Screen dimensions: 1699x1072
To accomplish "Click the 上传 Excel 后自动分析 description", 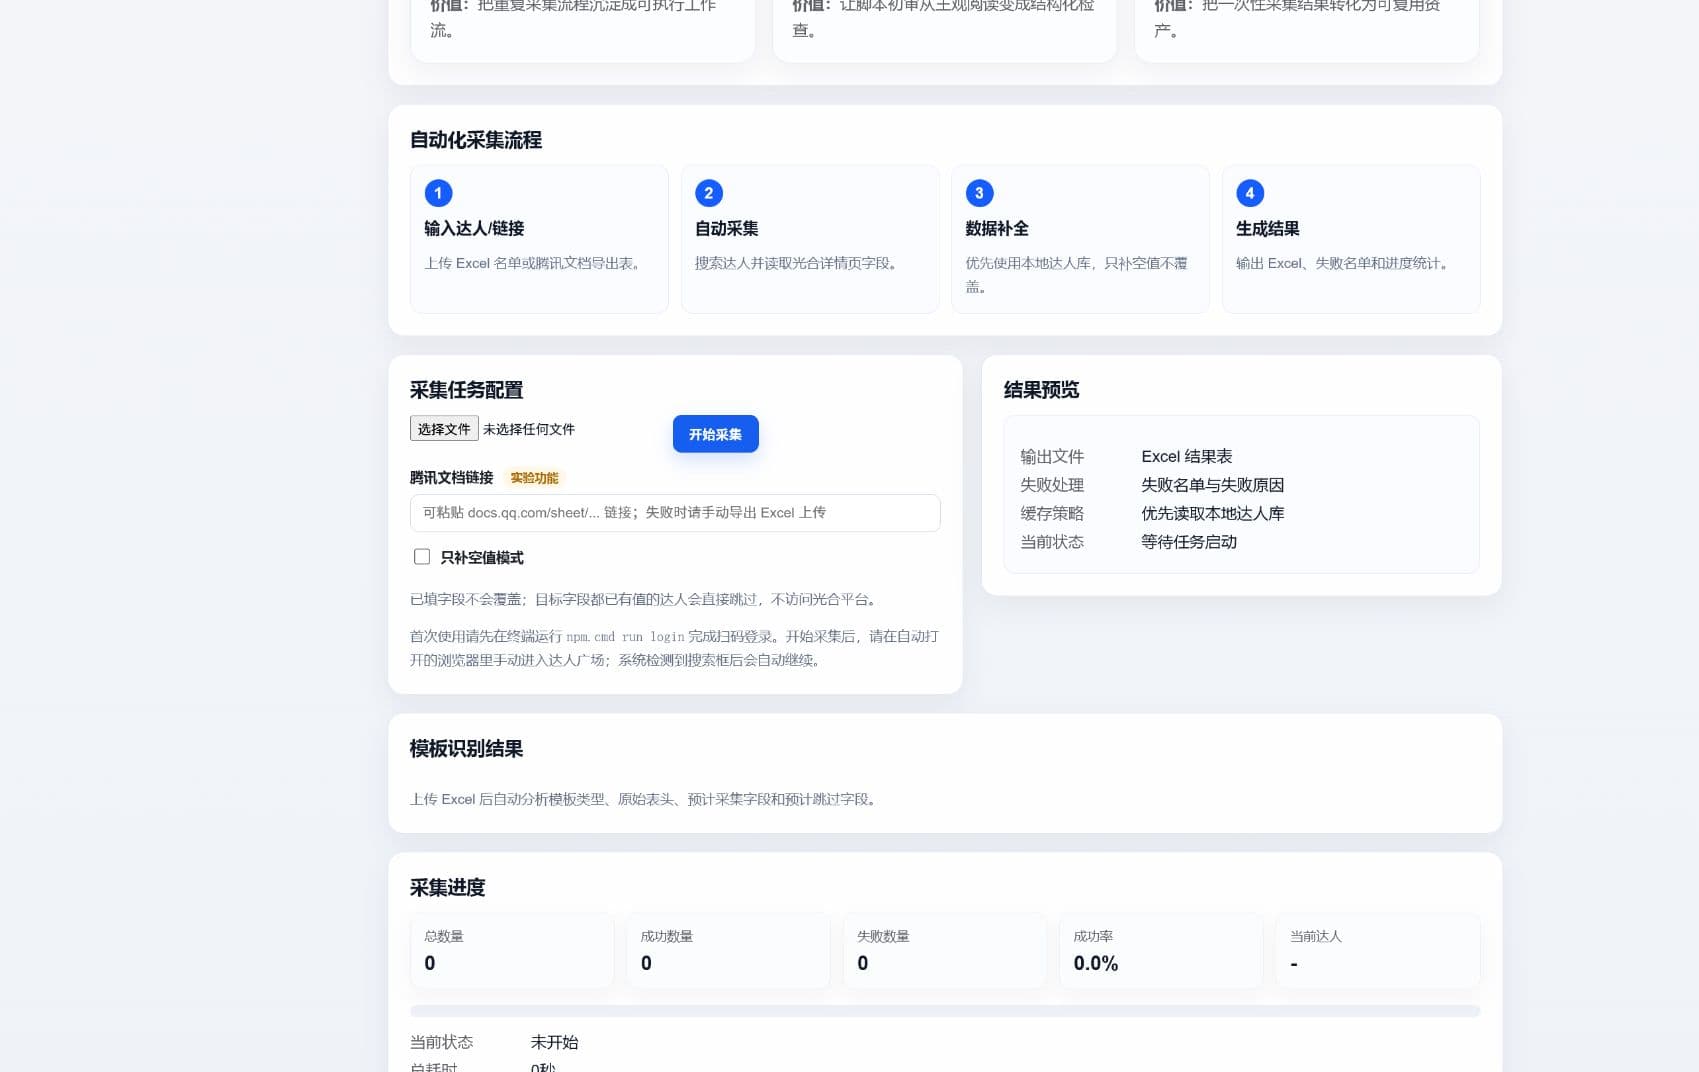I will click(645, 799).
